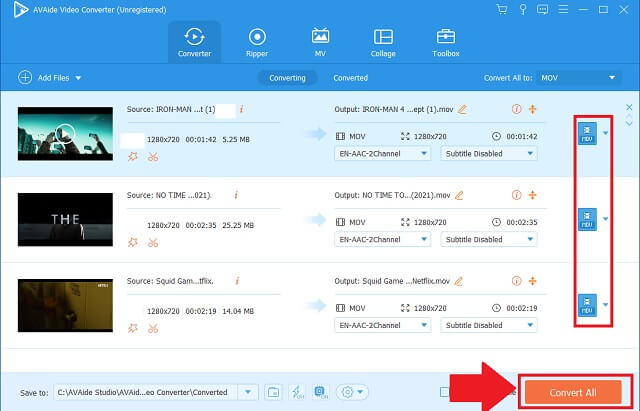The image size is (640, 411).
Task: Open the Toolbox tab
Action: tap(446, 42)
